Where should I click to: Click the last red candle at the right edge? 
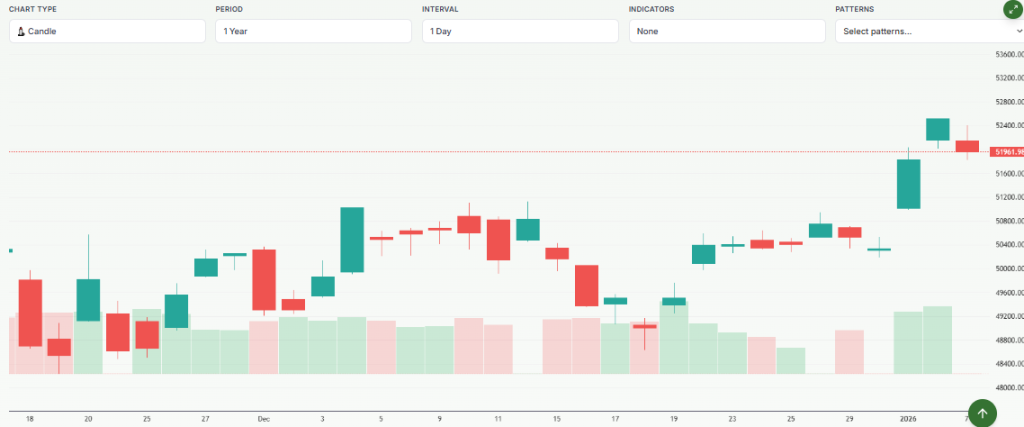(x=967, y=146)
